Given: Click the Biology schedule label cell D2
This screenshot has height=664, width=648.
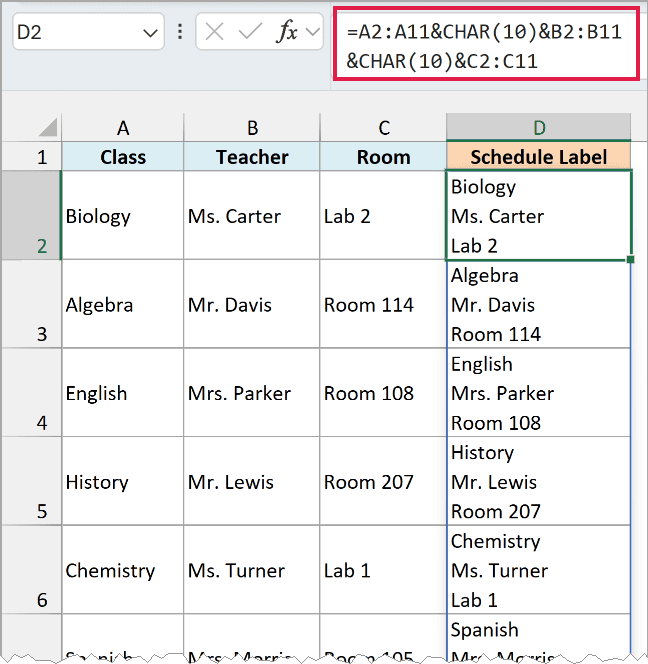Looking at the screenshot, I should pos(539,215).
